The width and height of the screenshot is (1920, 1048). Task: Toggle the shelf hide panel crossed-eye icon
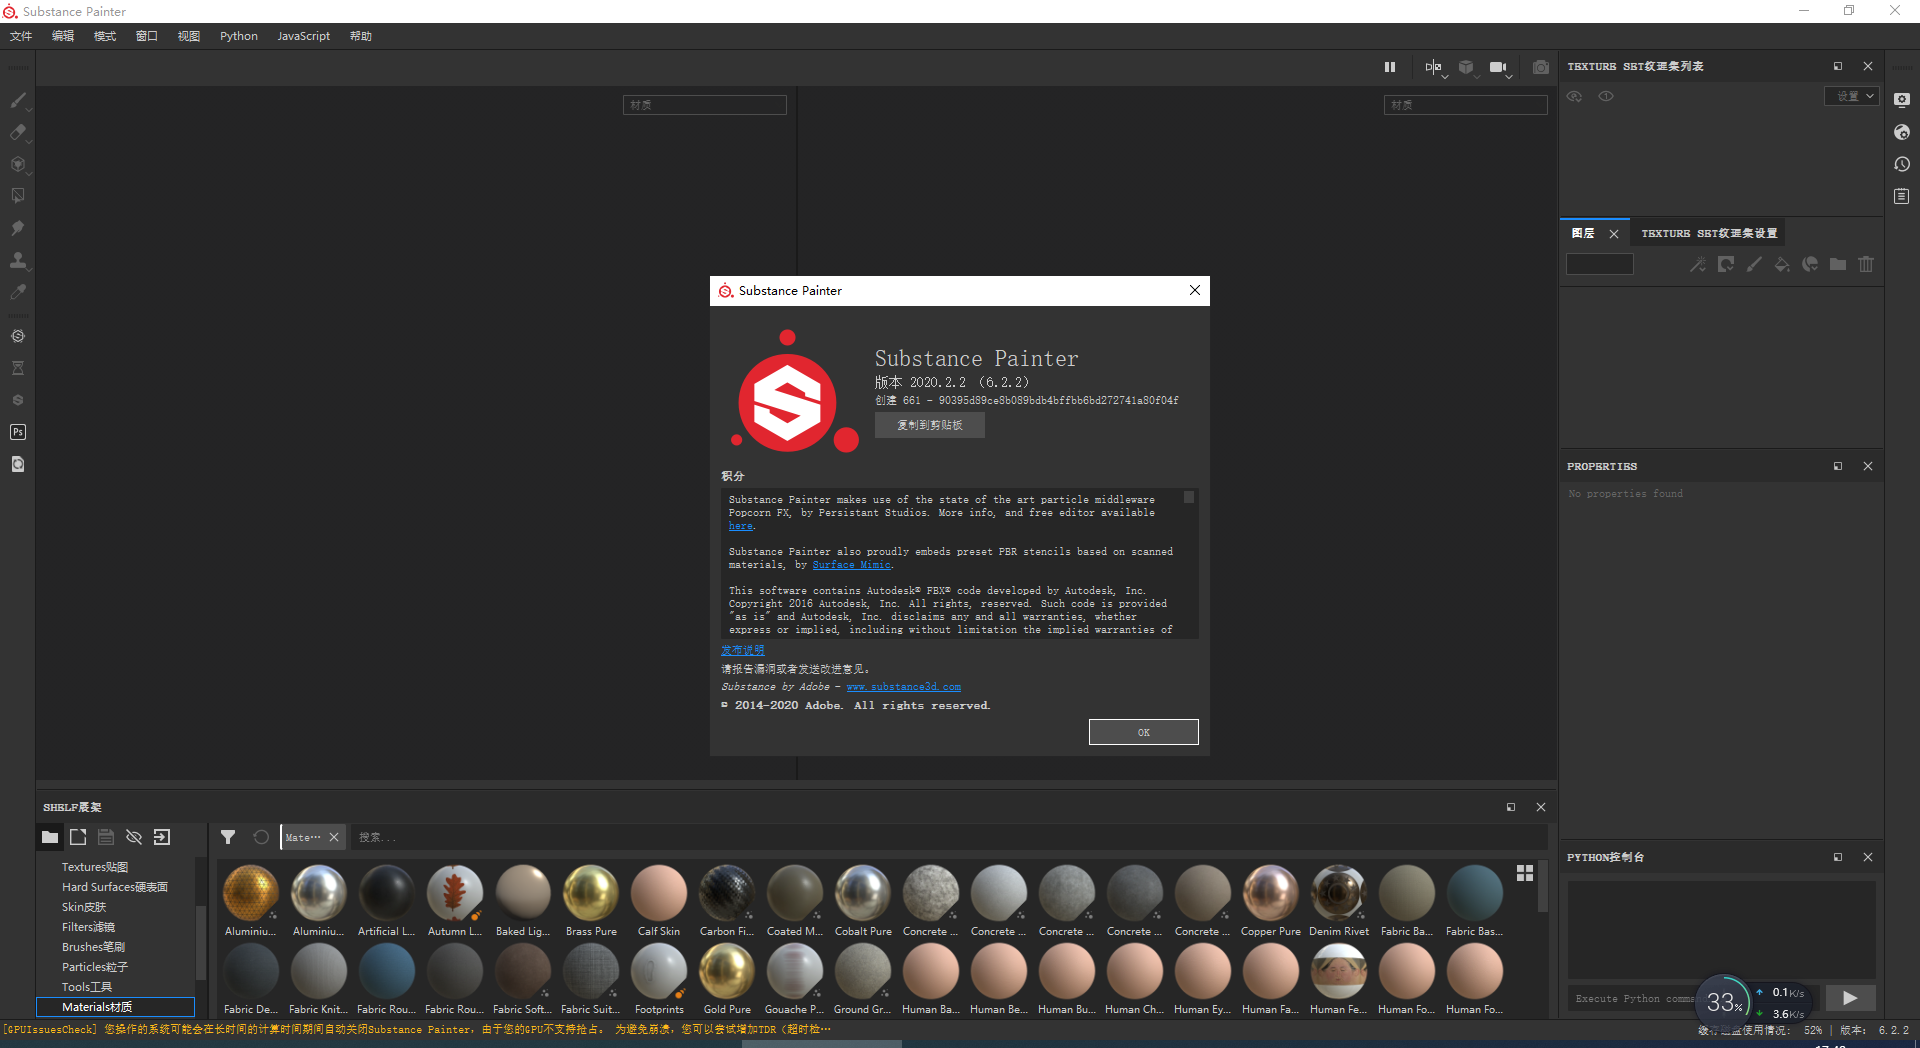coord(134,837)
